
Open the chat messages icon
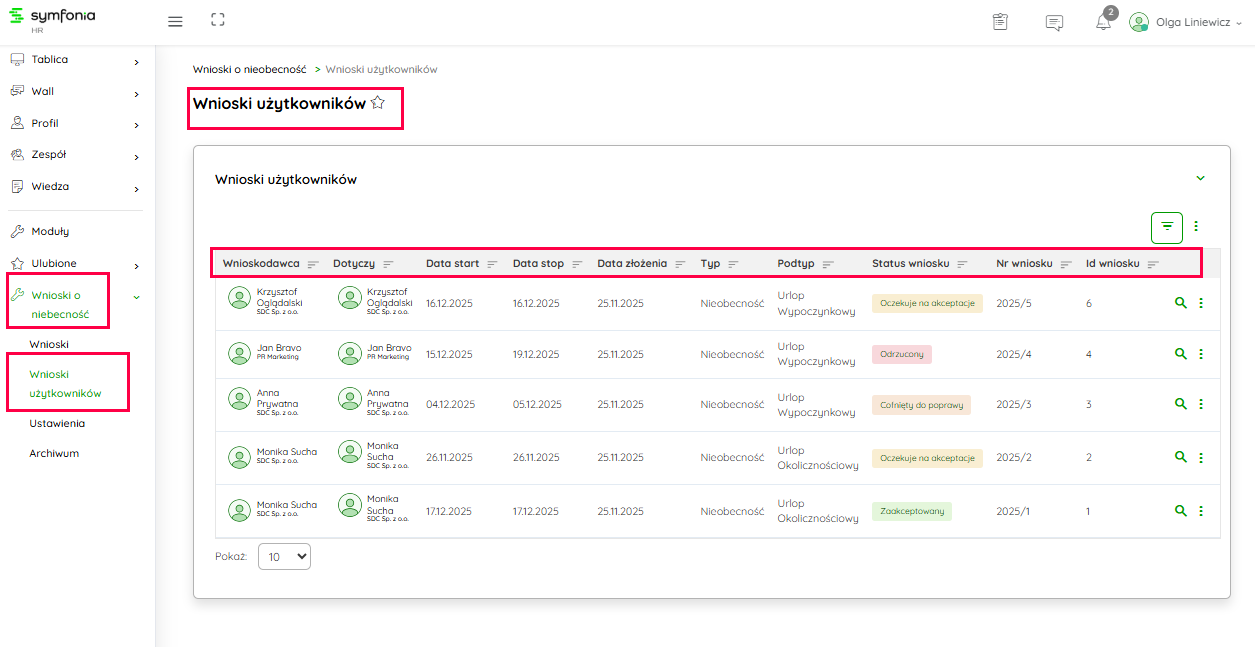point(1054,22)
